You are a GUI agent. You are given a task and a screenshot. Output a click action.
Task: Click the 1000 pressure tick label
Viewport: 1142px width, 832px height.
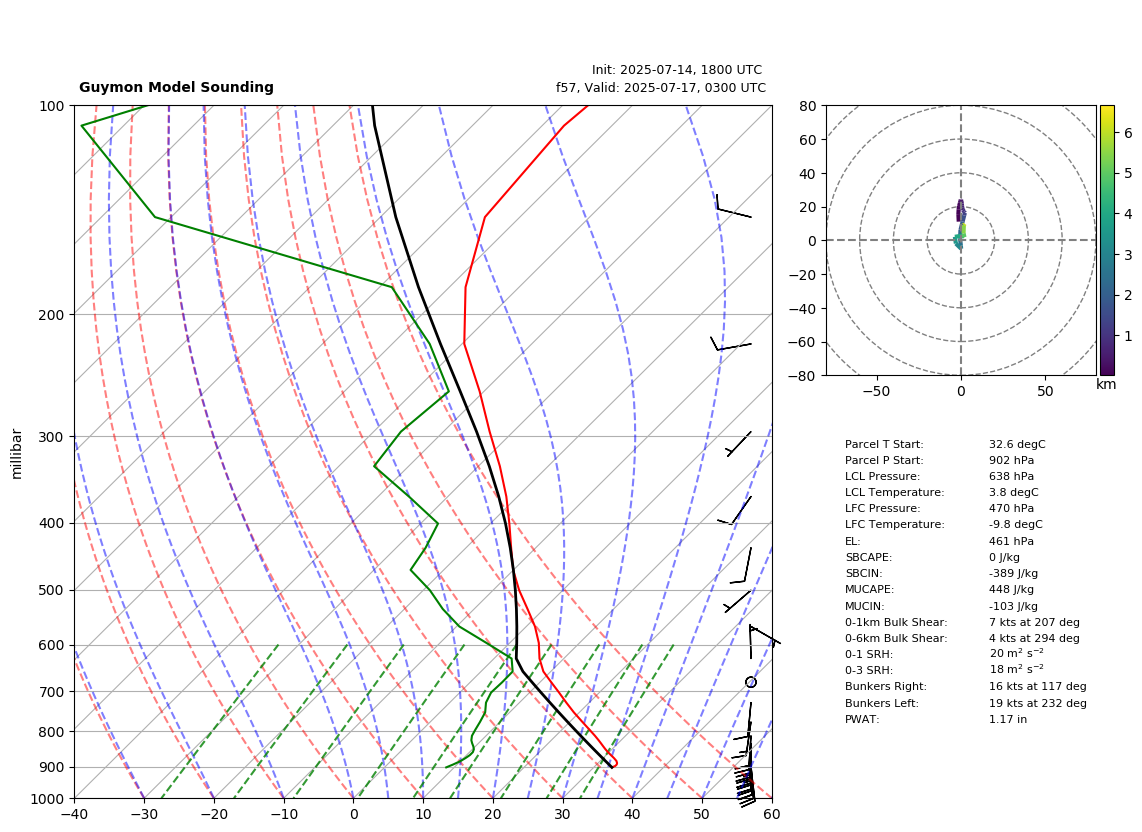[48, 799]
